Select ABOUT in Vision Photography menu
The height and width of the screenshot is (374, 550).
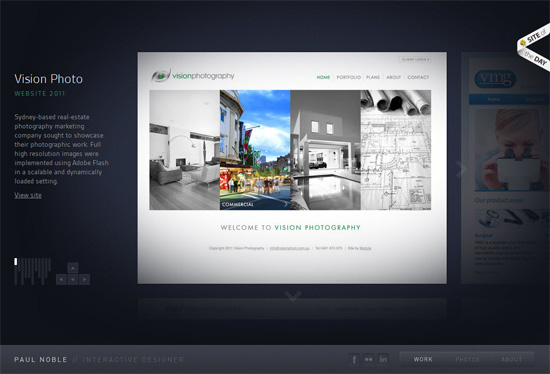(x=394, y=77)
